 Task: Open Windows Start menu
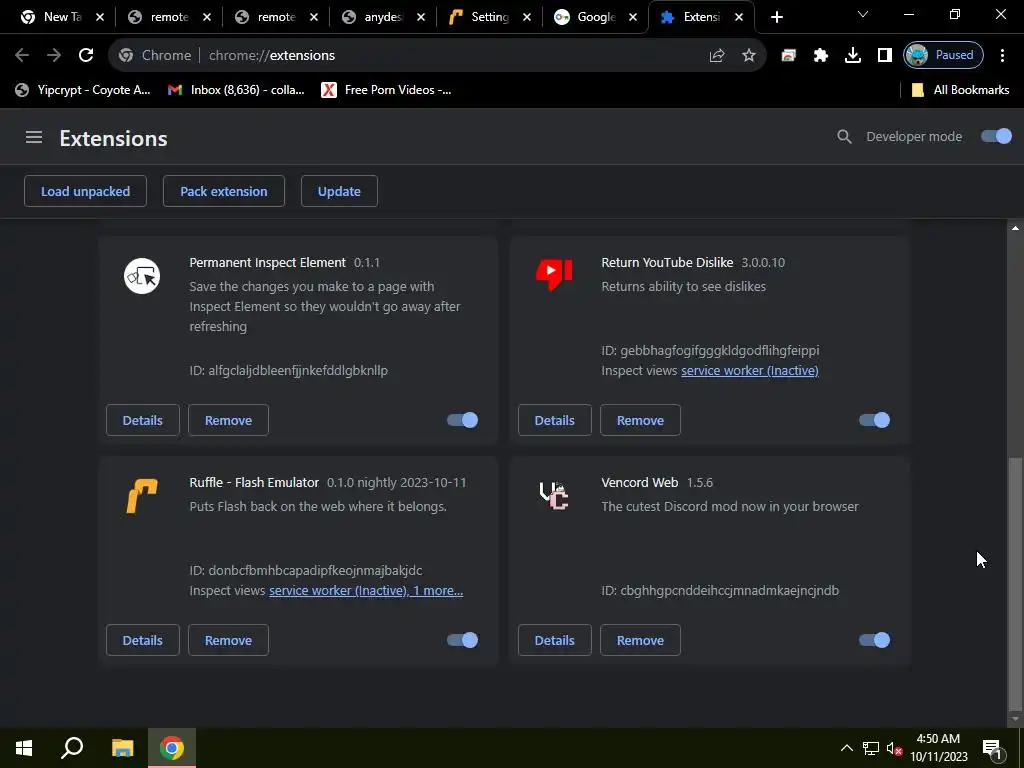point(24,748)
